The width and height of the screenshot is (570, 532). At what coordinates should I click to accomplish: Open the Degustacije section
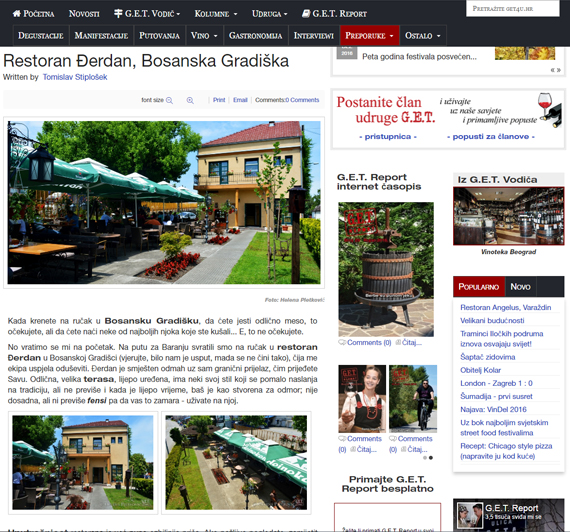pyautogui.click(x=41, y=36)
